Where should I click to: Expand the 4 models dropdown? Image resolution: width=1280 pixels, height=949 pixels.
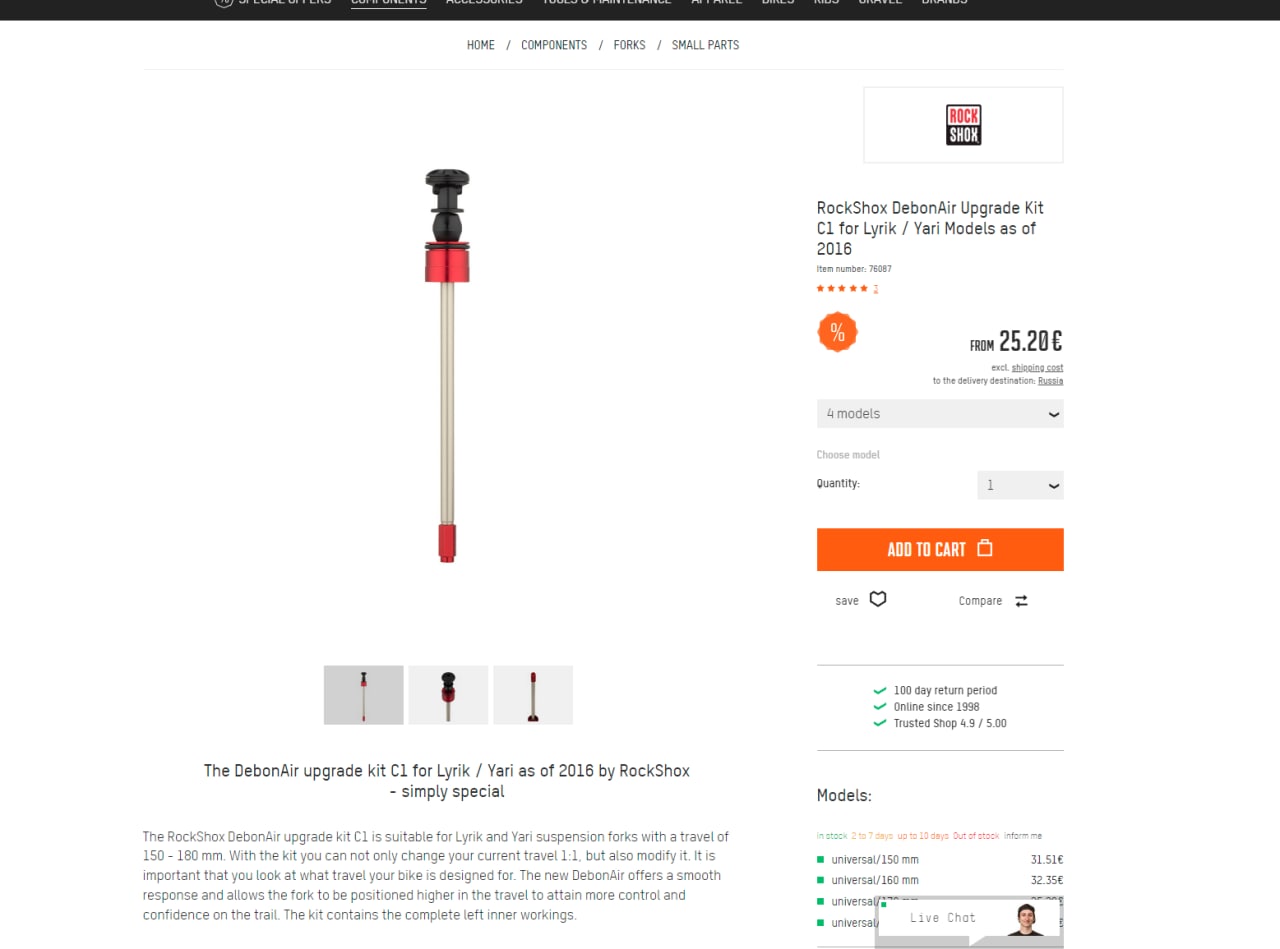point(940,413)
